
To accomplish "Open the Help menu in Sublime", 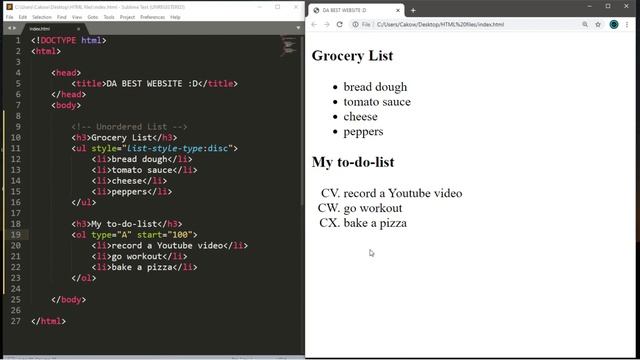I will tap(175, 17).
